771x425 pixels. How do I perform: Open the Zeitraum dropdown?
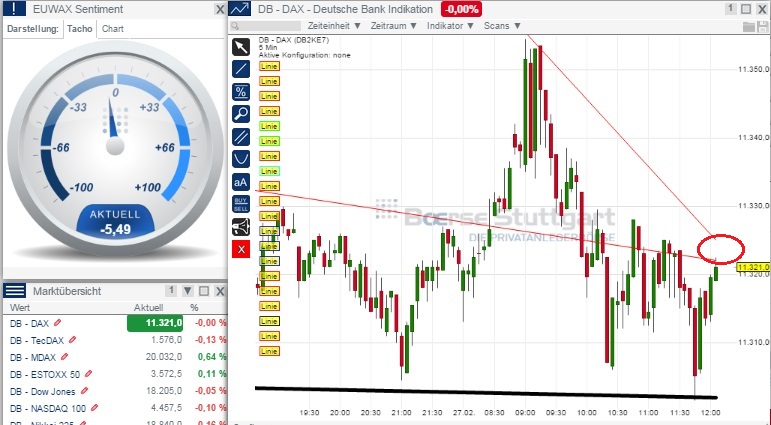pos(393,26)
